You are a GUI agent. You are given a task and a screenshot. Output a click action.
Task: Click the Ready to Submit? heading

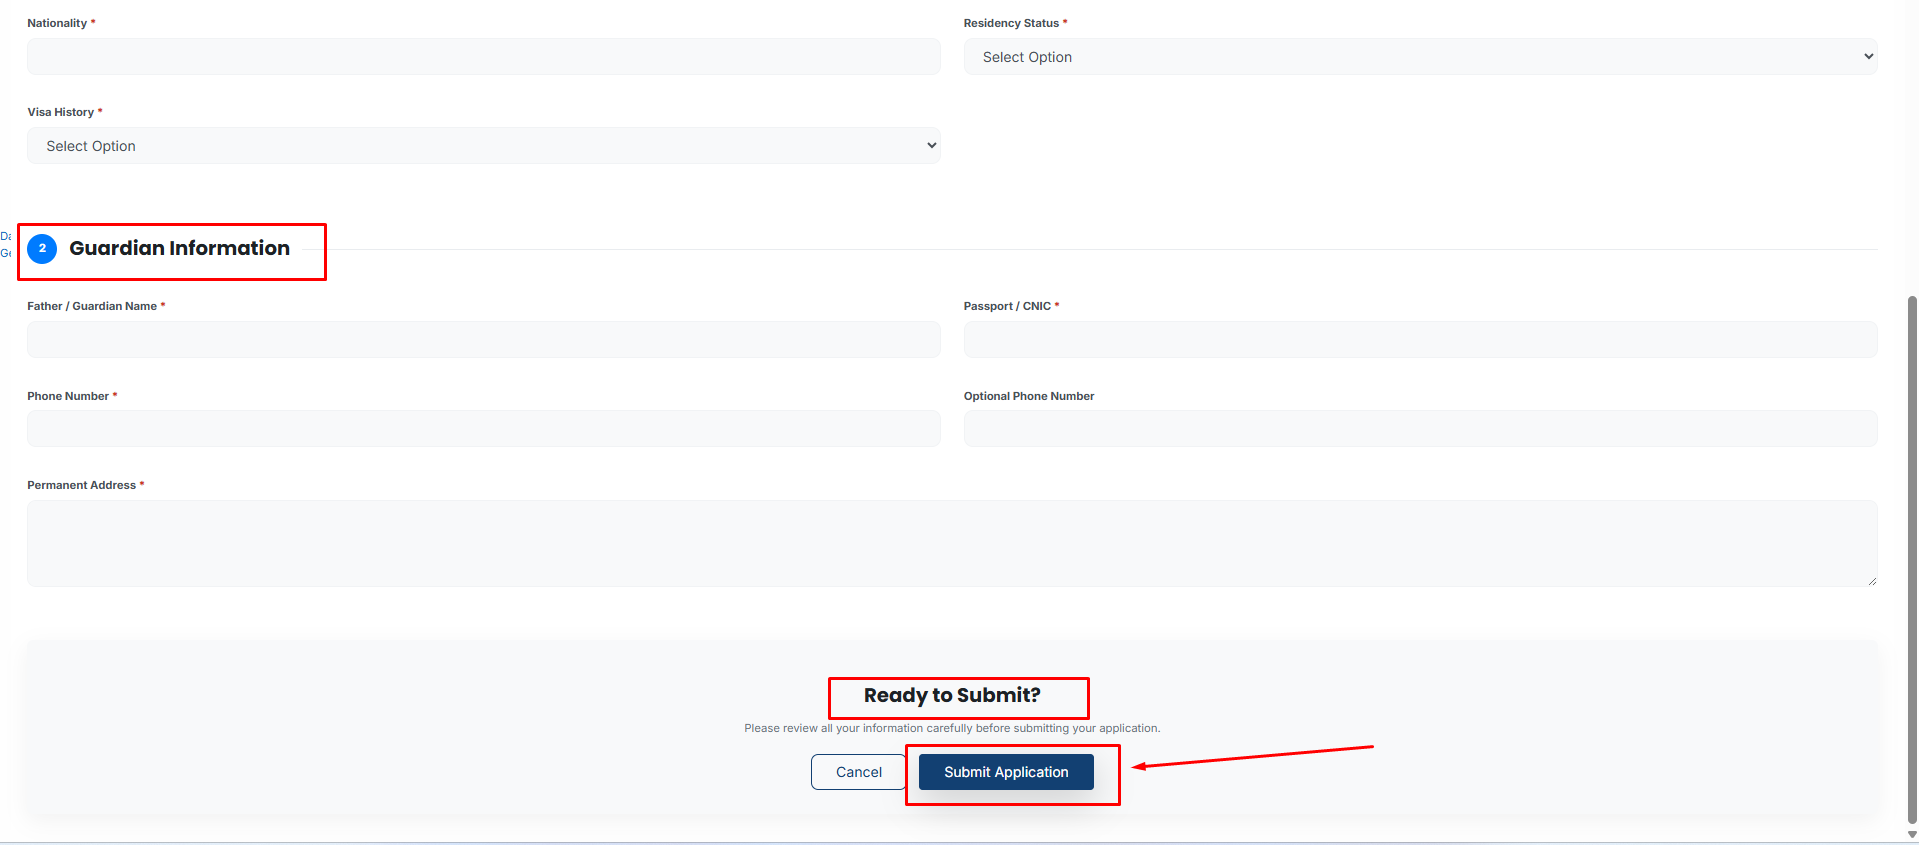[x=952, y=695]
